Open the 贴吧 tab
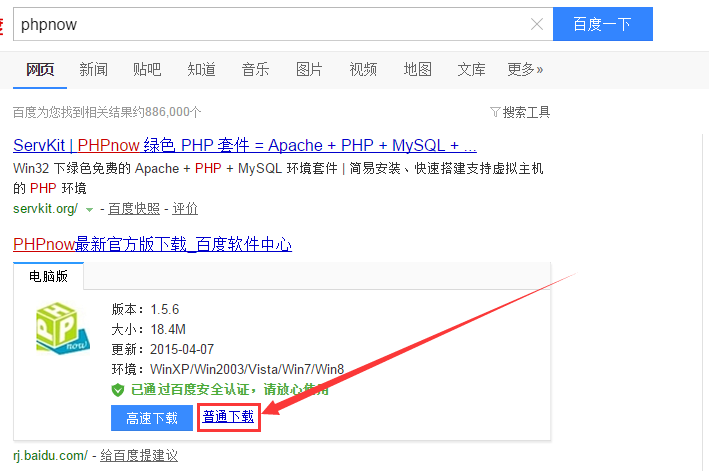 [x=147, y=69]
